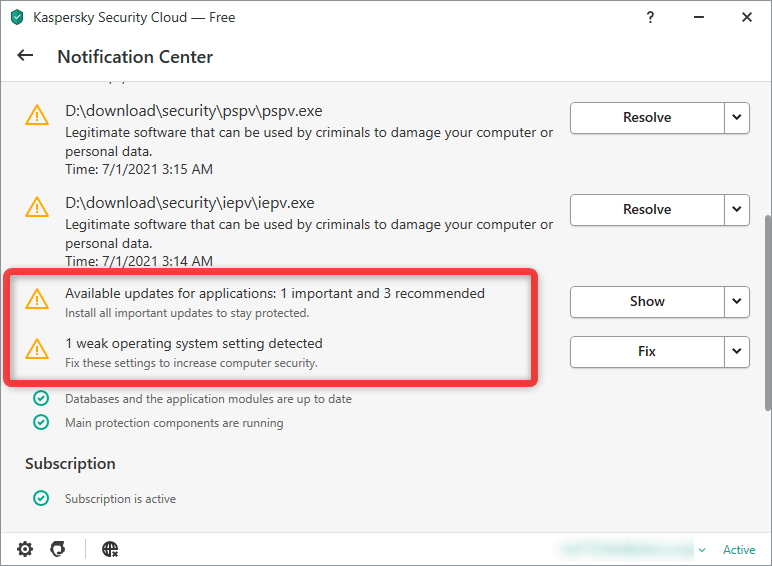This screenshot has width=772, height=566.
Task: Expand dropdown arrow next to iepv.exe Resolve
Action: point(737,210)
